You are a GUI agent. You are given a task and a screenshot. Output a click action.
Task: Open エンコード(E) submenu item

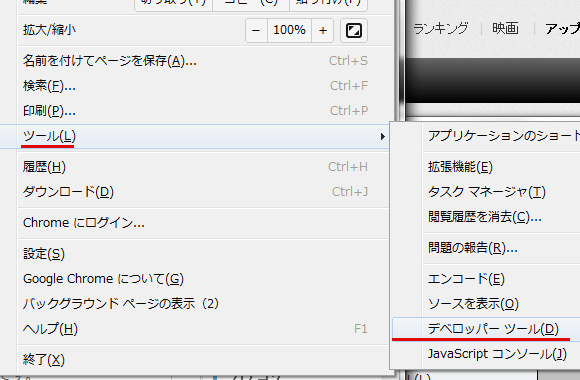[486, 279]
